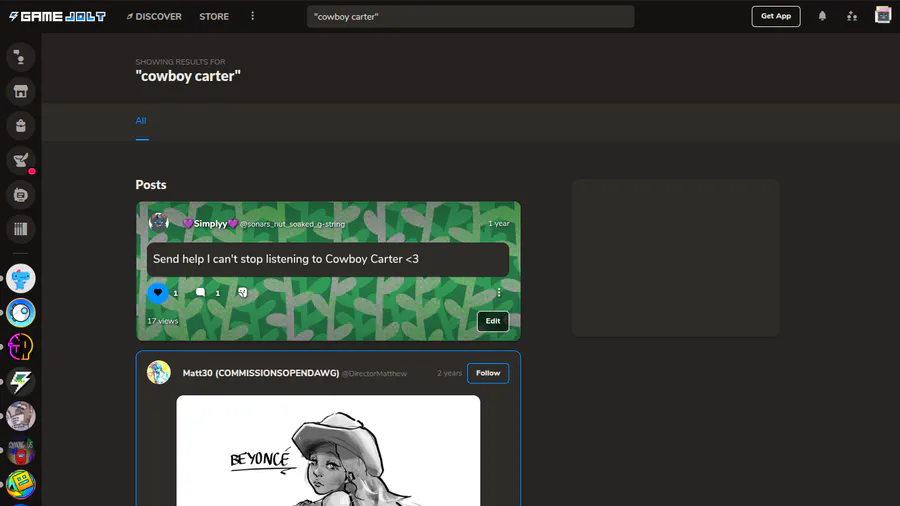Click the Edit button on Simplyy's post
Screen dimensions: 900x506
[x=493, y=321]
